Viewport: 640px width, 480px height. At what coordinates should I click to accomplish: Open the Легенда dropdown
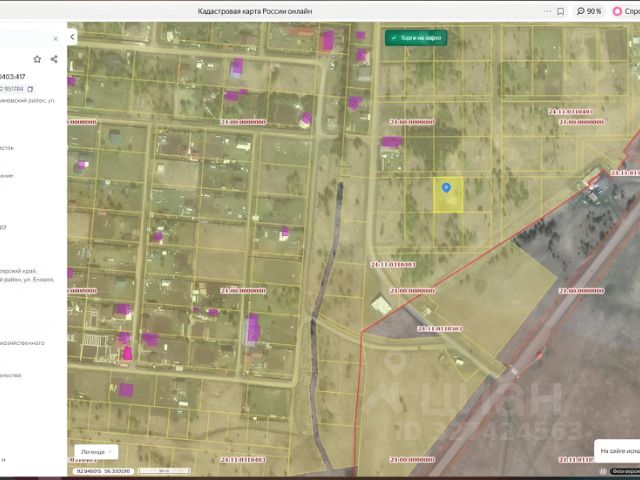click(96, 452)
